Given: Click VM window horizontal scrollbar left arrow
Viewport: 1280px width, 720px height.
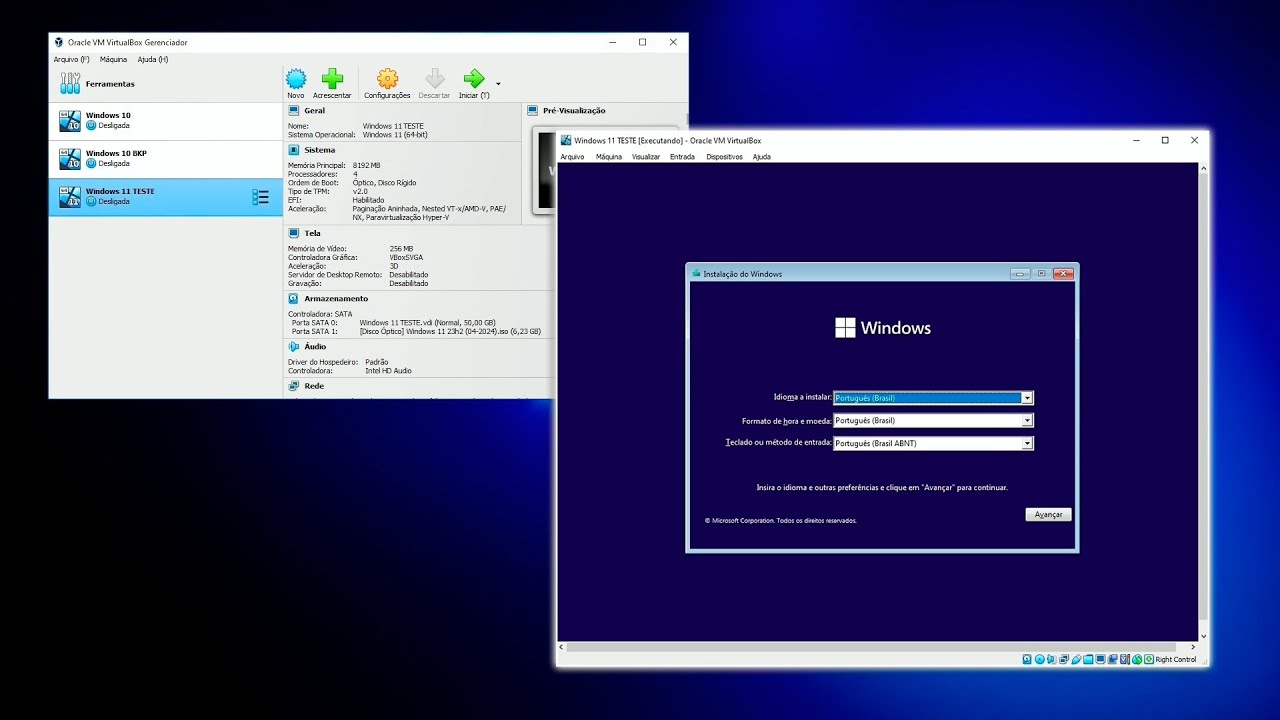Looking at the screenshot, I should [x=563, y=647].
